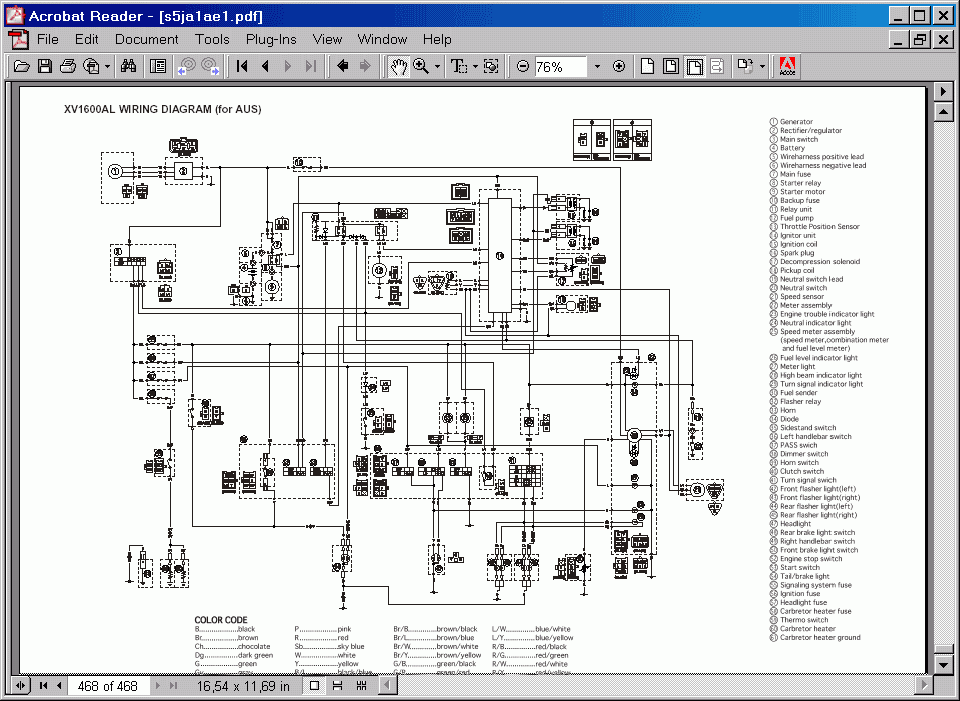Expand the text select tool dropdown
The image size is (960, 701).
tap(475, 67)
